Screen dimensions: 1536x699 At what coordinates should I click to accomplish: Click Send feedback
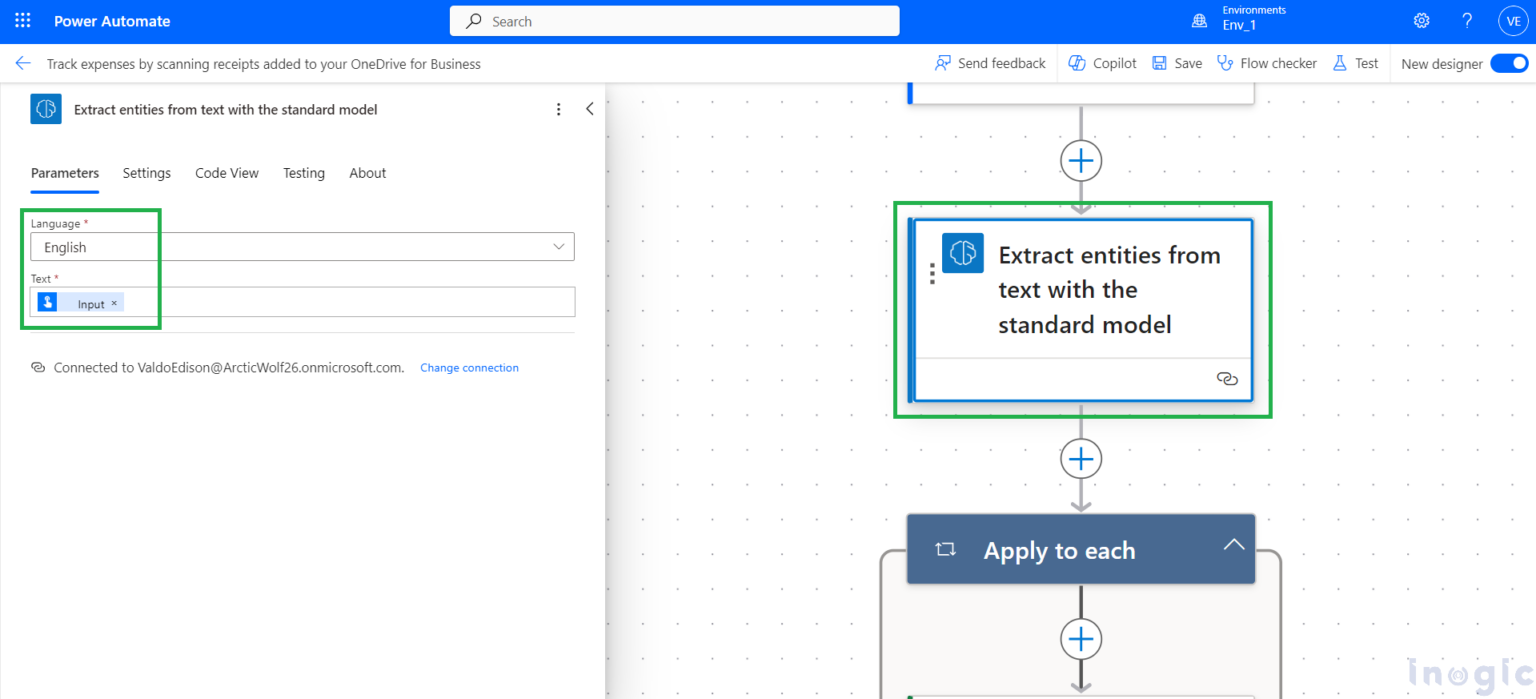click(x=989, y=62)
